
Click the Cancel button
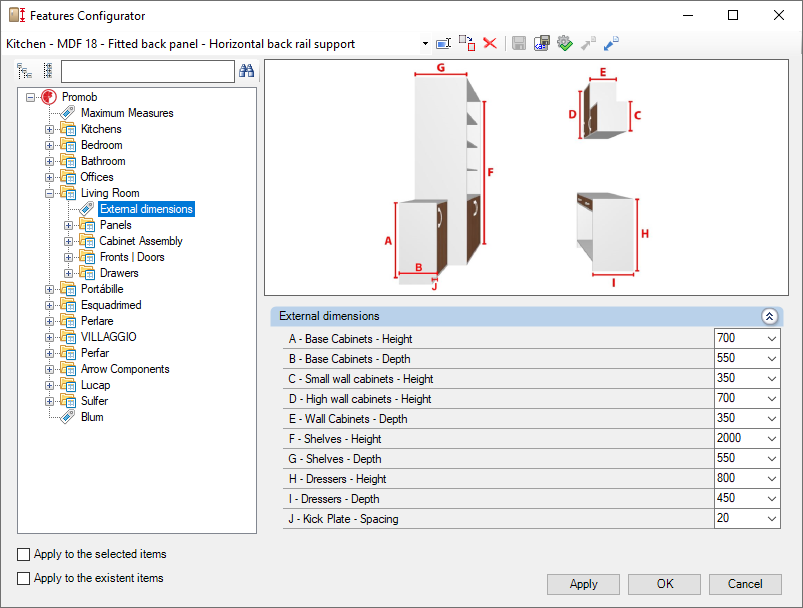pos(745,584)
